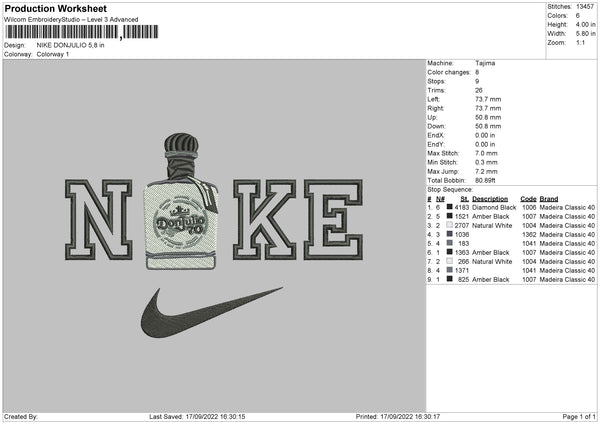Click Madeira Classic 40 in the Diamond Black row
The height and width of the screenshot is (424, 600).
567,207
